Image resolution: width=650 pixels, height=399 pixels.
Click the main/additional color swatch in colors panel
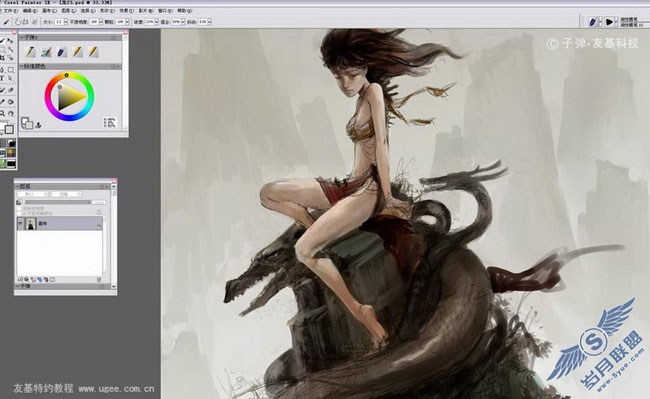pos(27,123)
